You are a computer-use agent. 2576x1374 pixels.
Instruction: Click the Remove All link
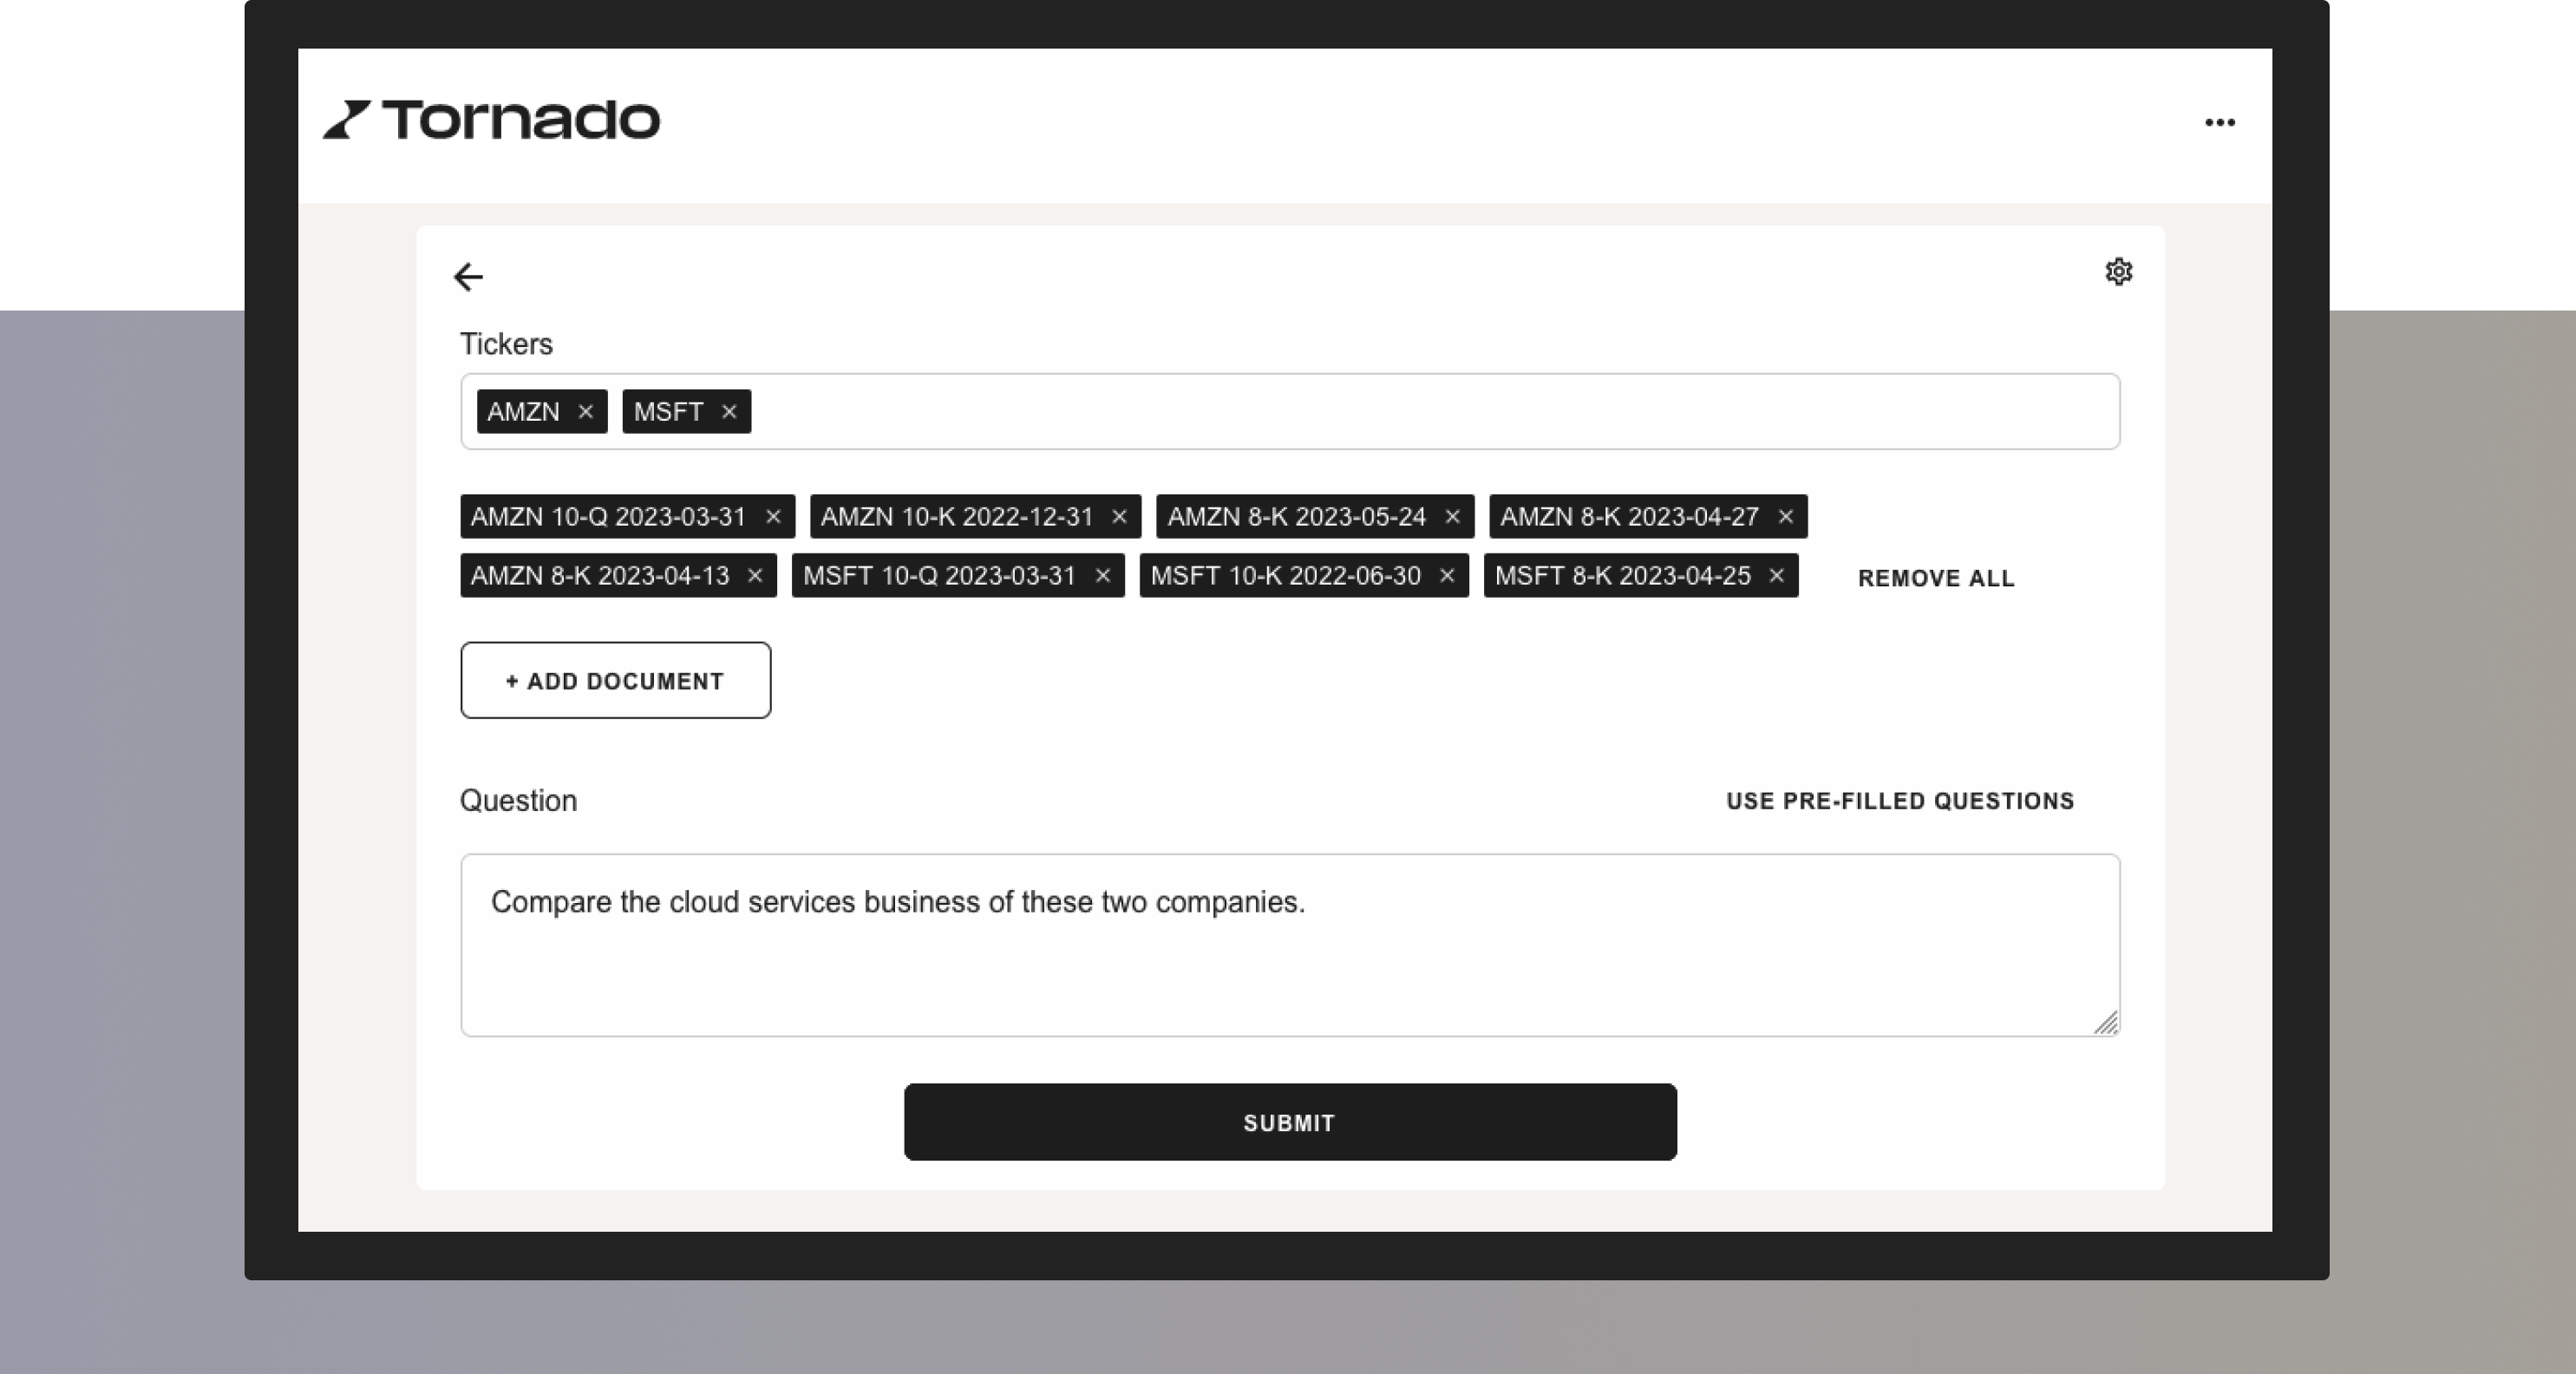(1935, 579)
